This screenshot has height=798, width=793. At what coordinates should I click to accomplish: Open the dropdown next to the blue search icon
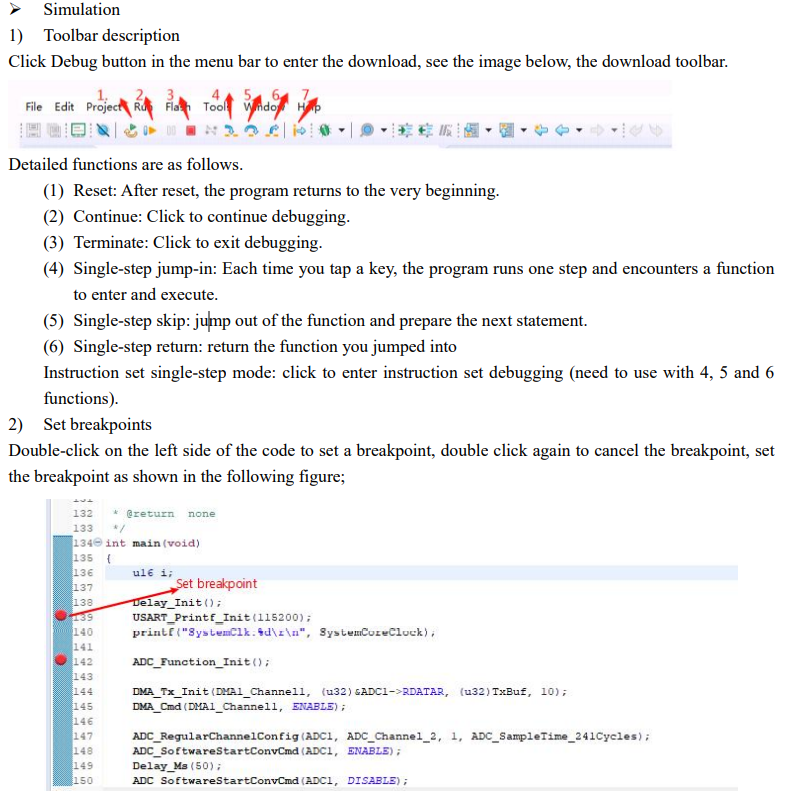[384, 131]
